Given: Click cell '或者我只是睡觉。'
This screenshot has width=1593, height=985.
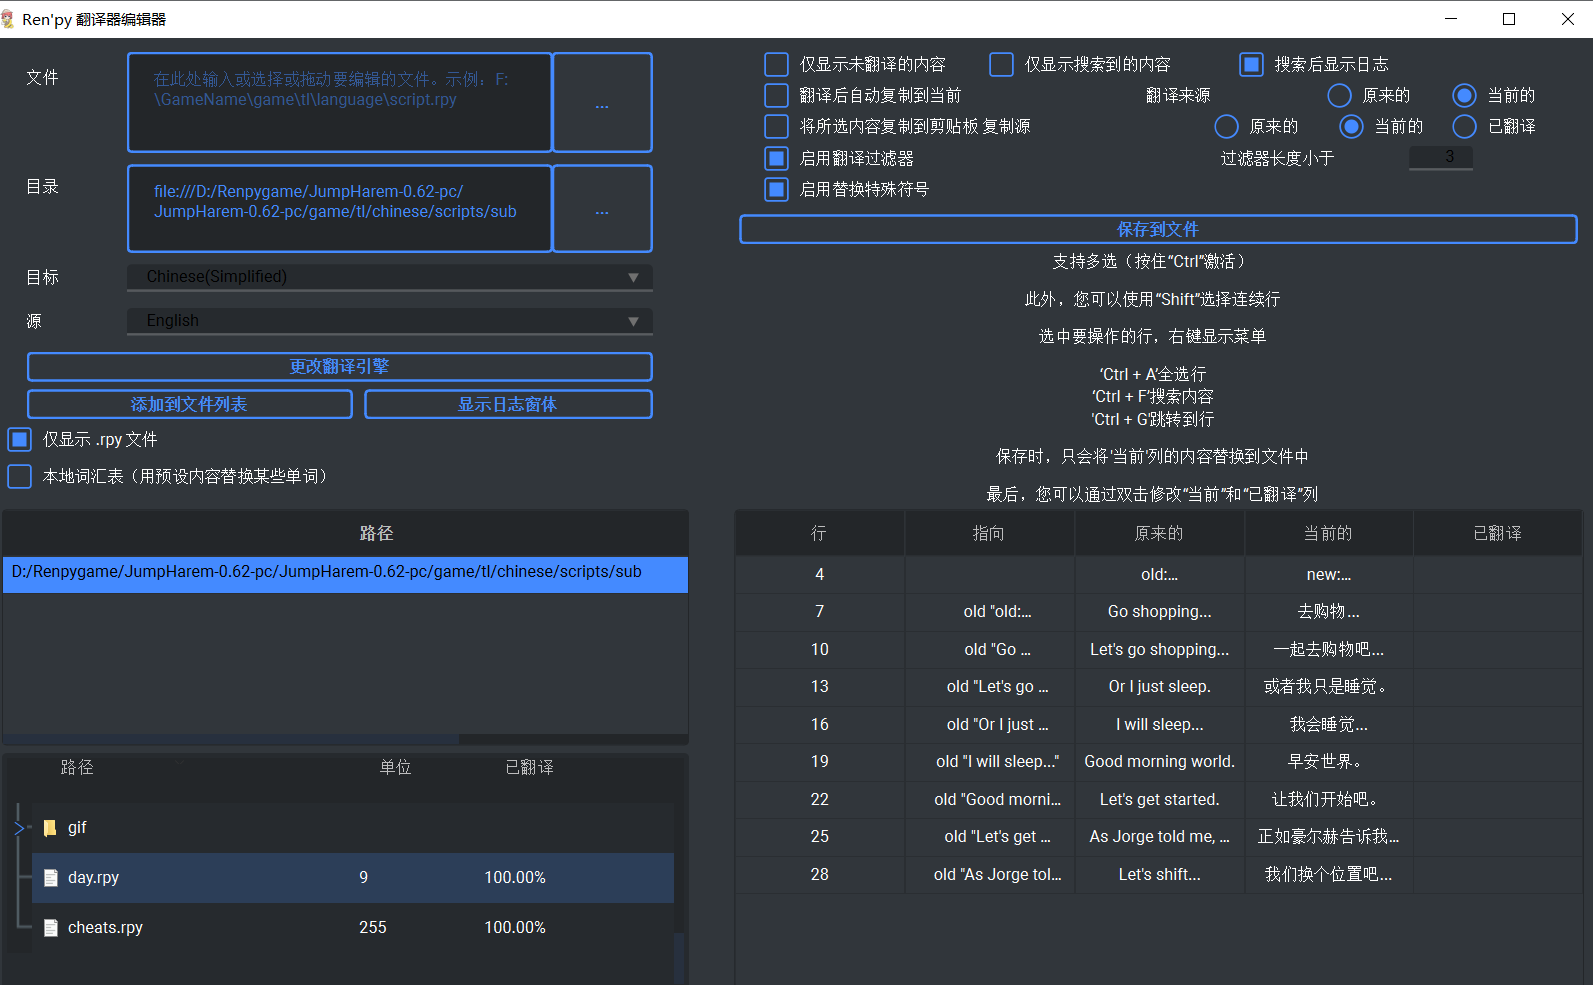Looking at the screenshot, I should click(x=1328, y=687).
